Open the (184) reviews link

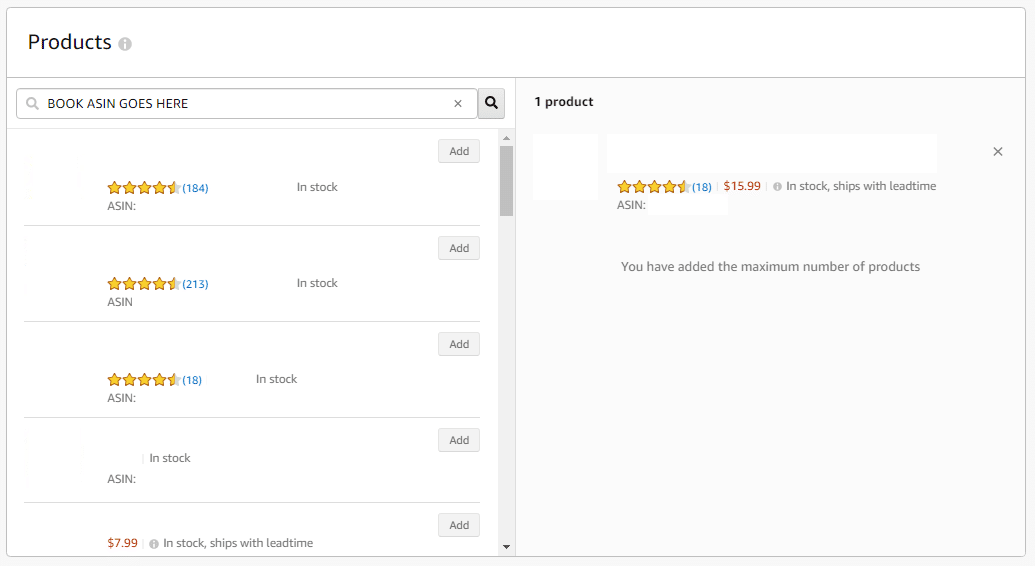tap(195, 188)
